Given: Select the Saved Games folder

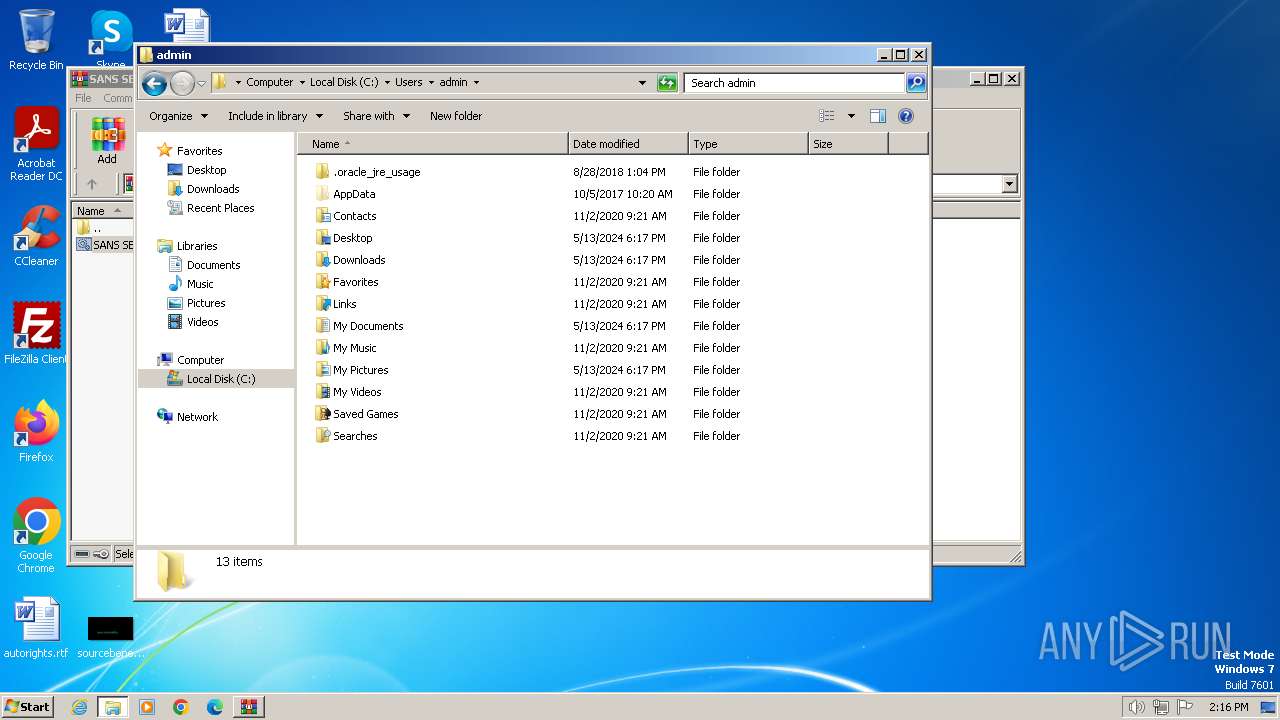Looking at the screenshot, I should pos(365,414).
